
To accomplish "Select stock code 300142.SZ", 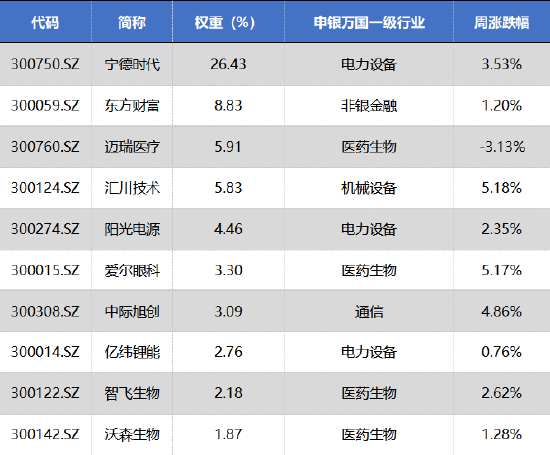I will (x=45, y=434).
